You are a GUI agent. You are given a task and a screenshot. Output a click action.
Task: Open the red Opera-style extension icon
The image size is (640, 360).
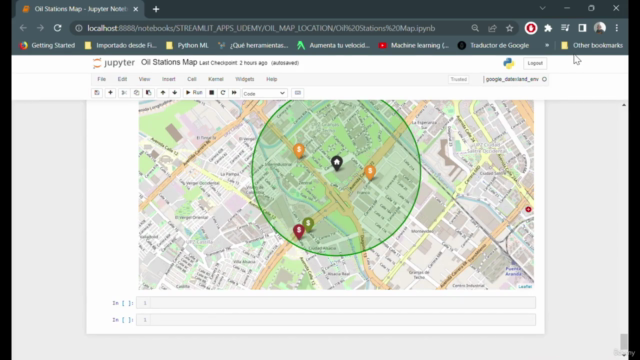click(x=531, y=28)
